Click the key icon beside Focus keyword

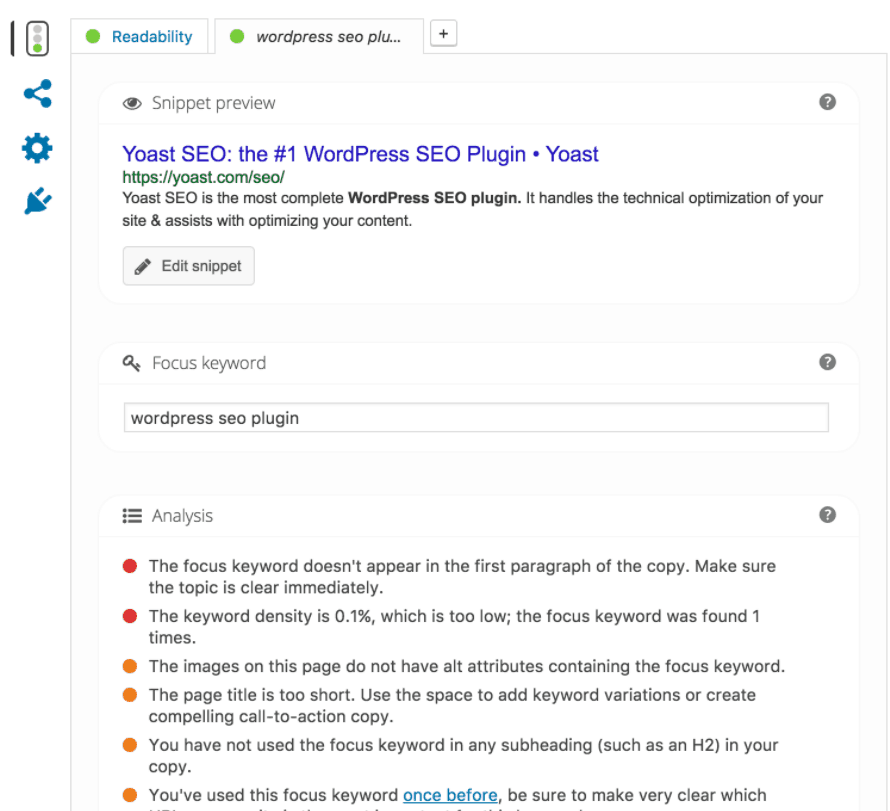132,363
